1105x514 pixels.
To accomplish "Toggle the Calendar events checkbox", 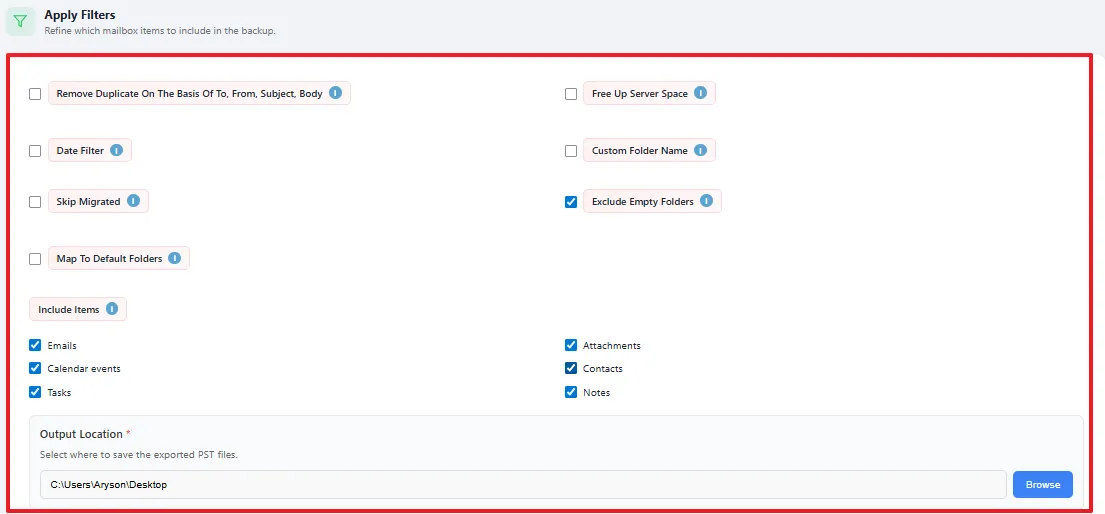I will (x=35, y=368).
